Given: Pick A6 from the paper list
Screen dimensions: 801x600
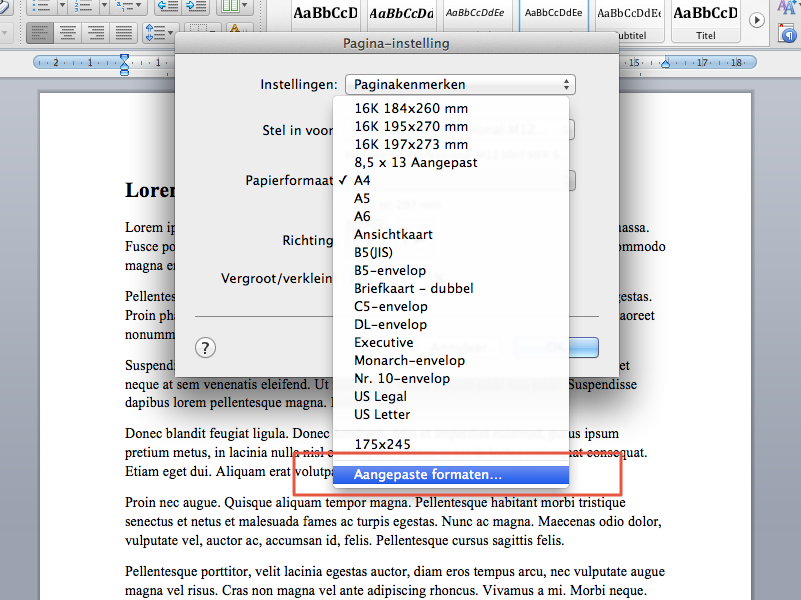Looking at the screenshot, I should click(451, 217).
